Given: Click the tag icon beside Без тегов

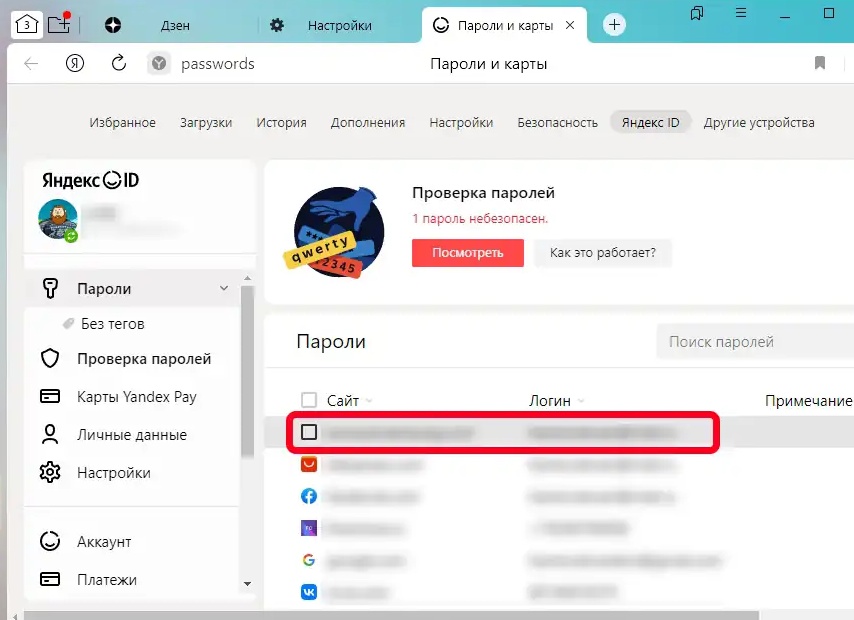Looking at the screenshot, I should 68,324.
